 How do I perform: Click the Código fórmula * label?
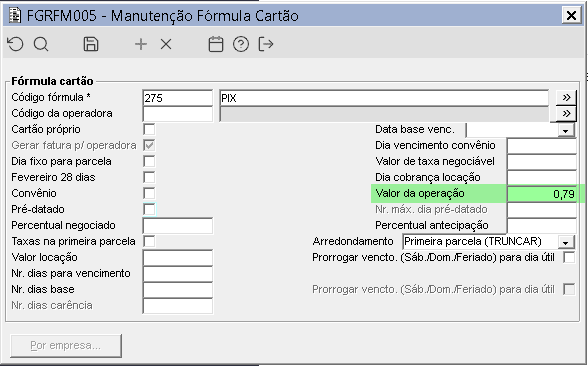click(51, 98)
